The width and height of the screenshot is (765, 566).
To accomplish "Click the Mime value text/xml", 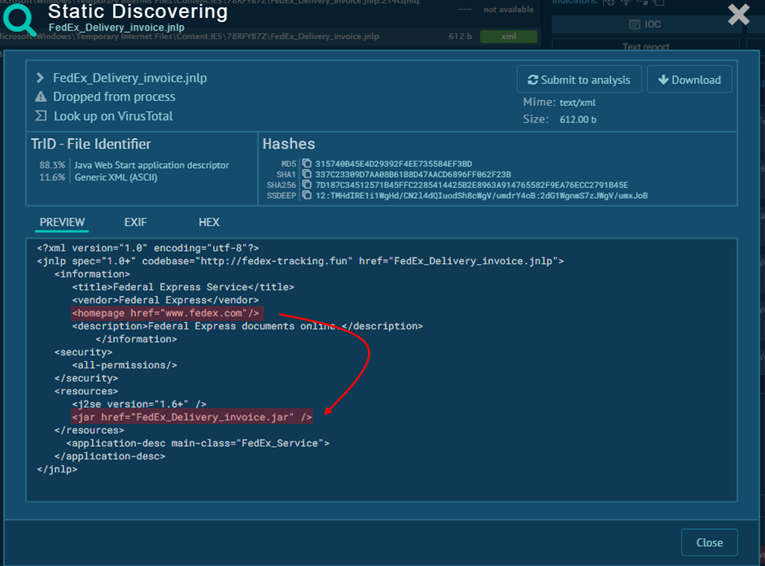I will coord(577,102).
